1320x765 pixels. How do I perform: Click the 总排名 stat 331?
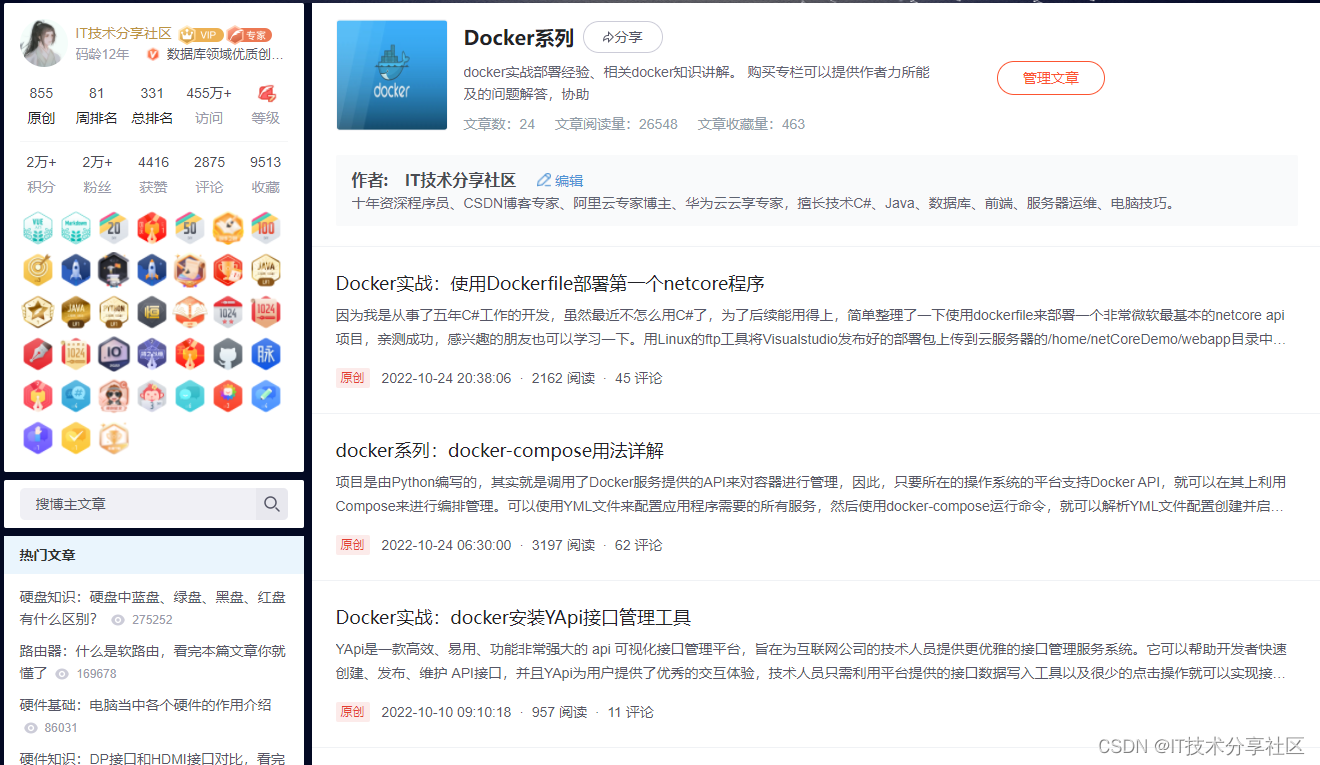pos(152,93)
